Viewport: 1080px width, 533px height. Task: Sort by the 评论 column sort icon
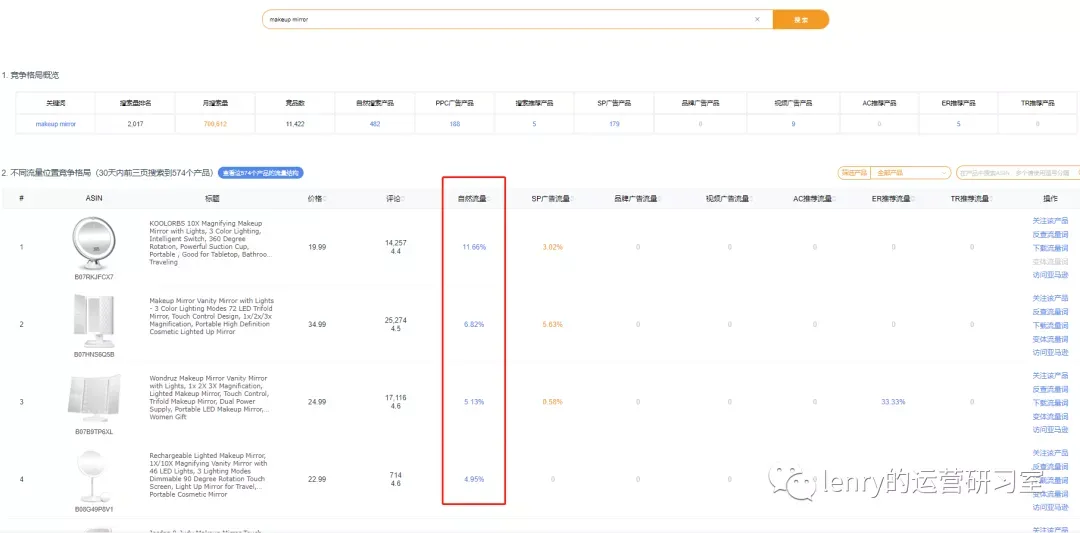pyautogui.click(x=403, y=198)
